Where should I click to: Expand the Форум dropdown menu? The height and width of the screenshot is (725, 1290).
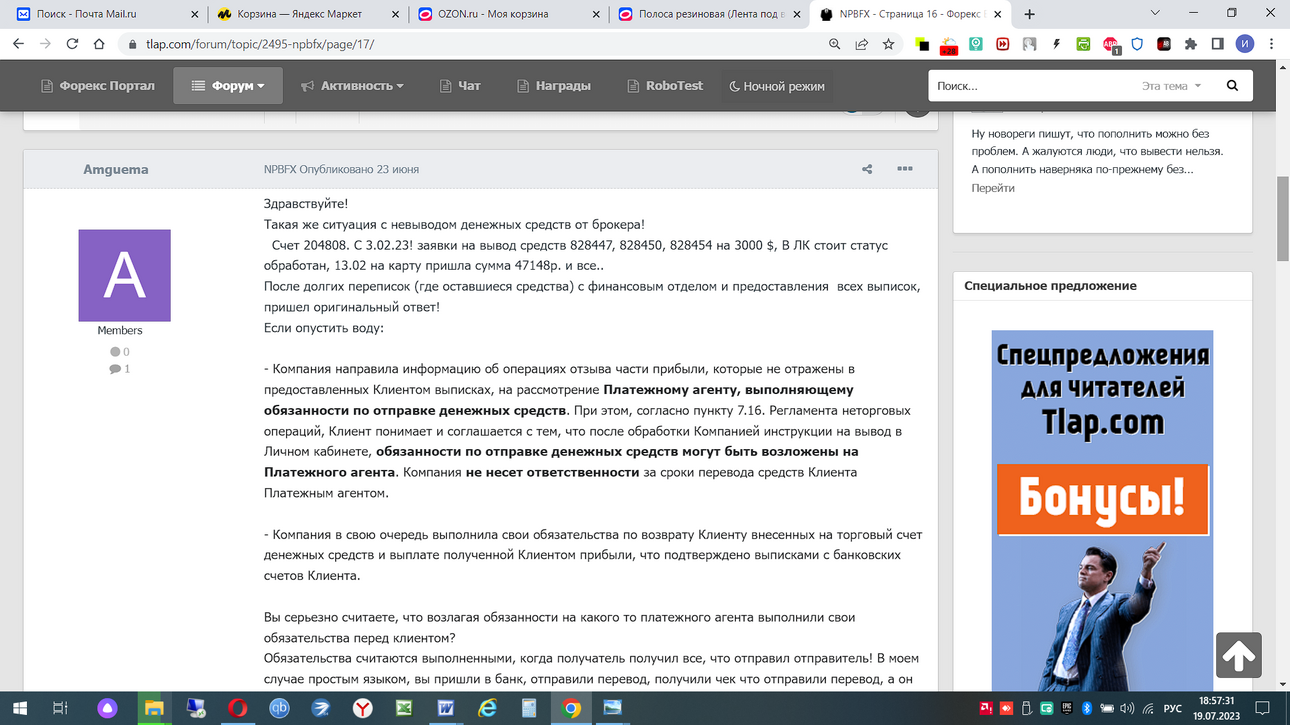pyautogui.click(x=228, y=86)
